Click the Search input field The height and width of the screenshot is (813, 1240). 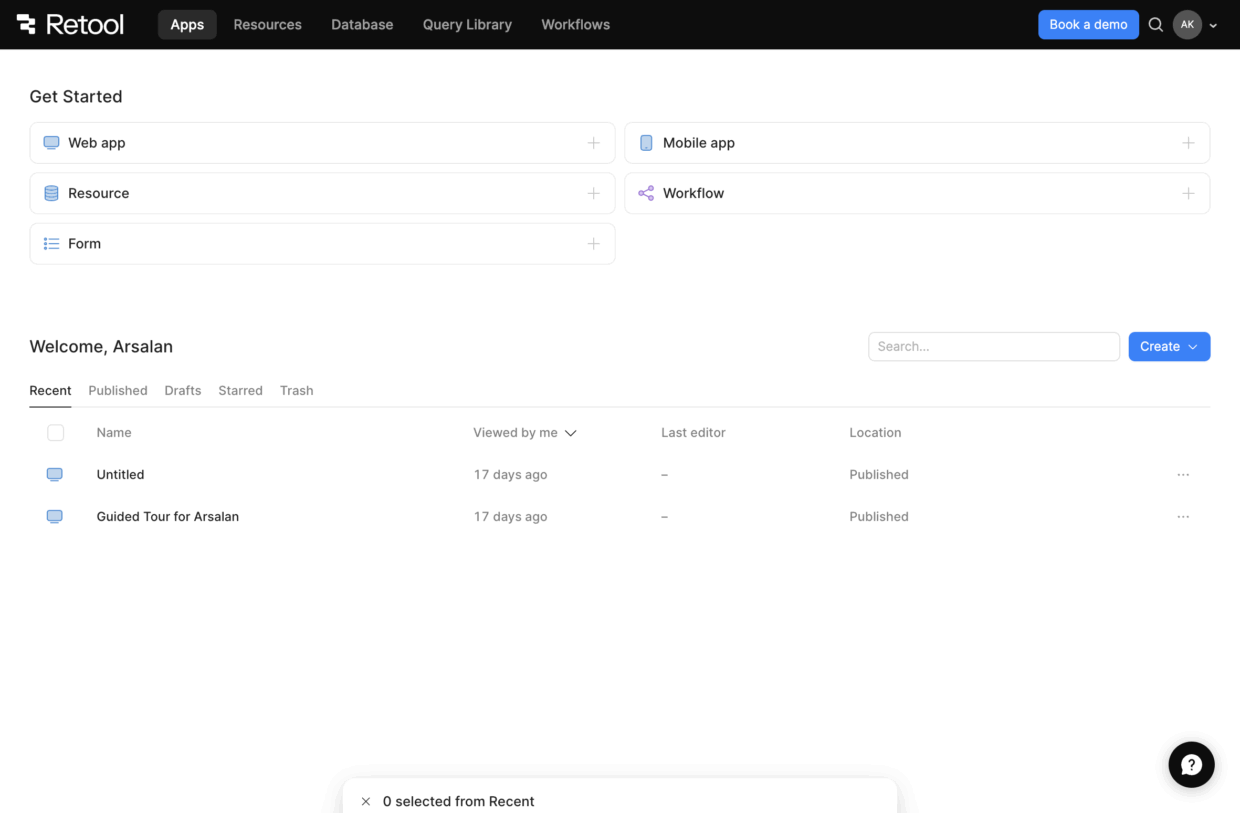coord(993,346)
